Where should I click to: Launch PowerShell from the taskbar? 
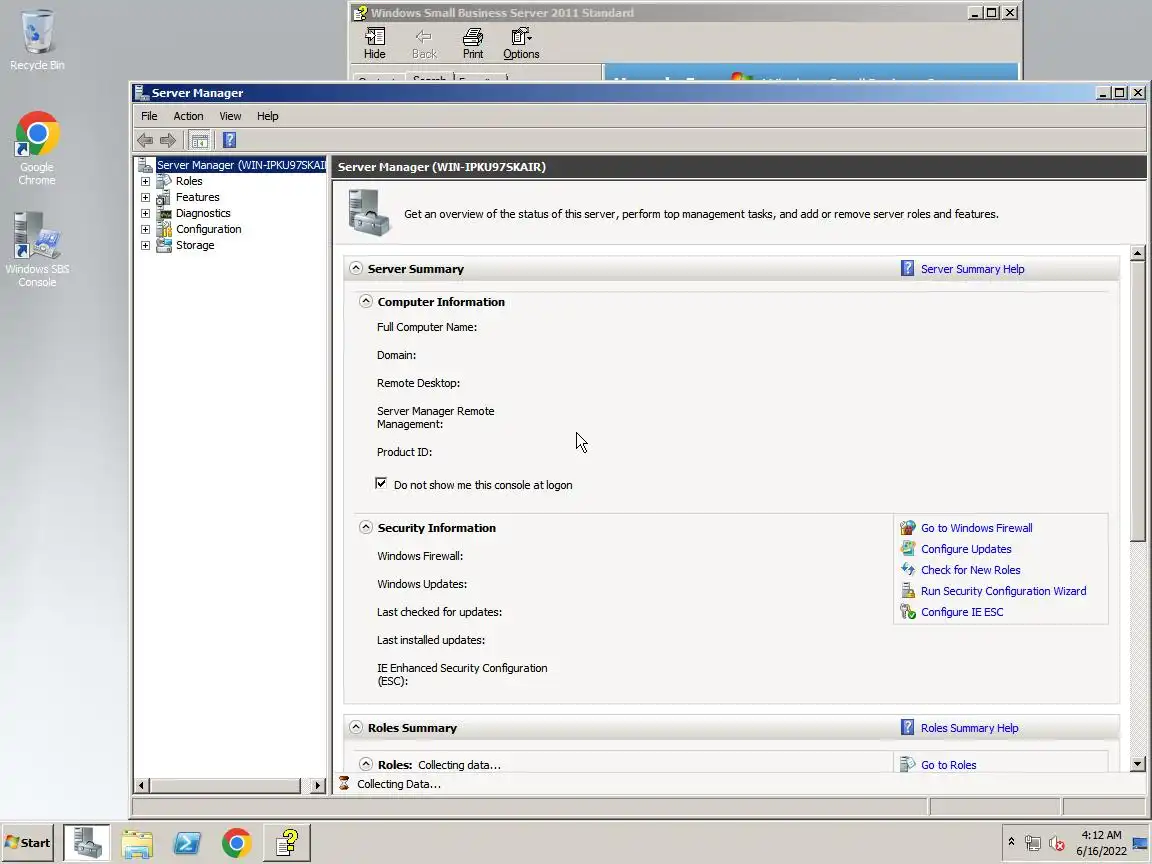click(x=187, y=843)
